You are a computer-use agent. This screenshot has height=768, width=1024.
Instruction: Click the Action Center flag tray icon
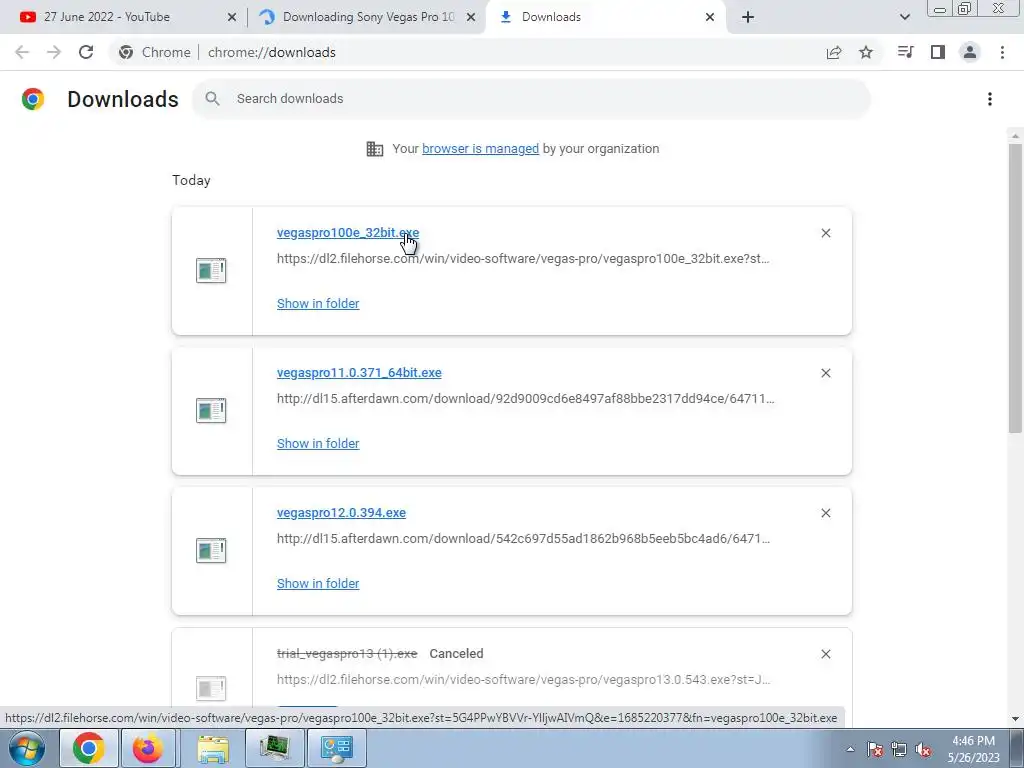(x=875, y=749)
